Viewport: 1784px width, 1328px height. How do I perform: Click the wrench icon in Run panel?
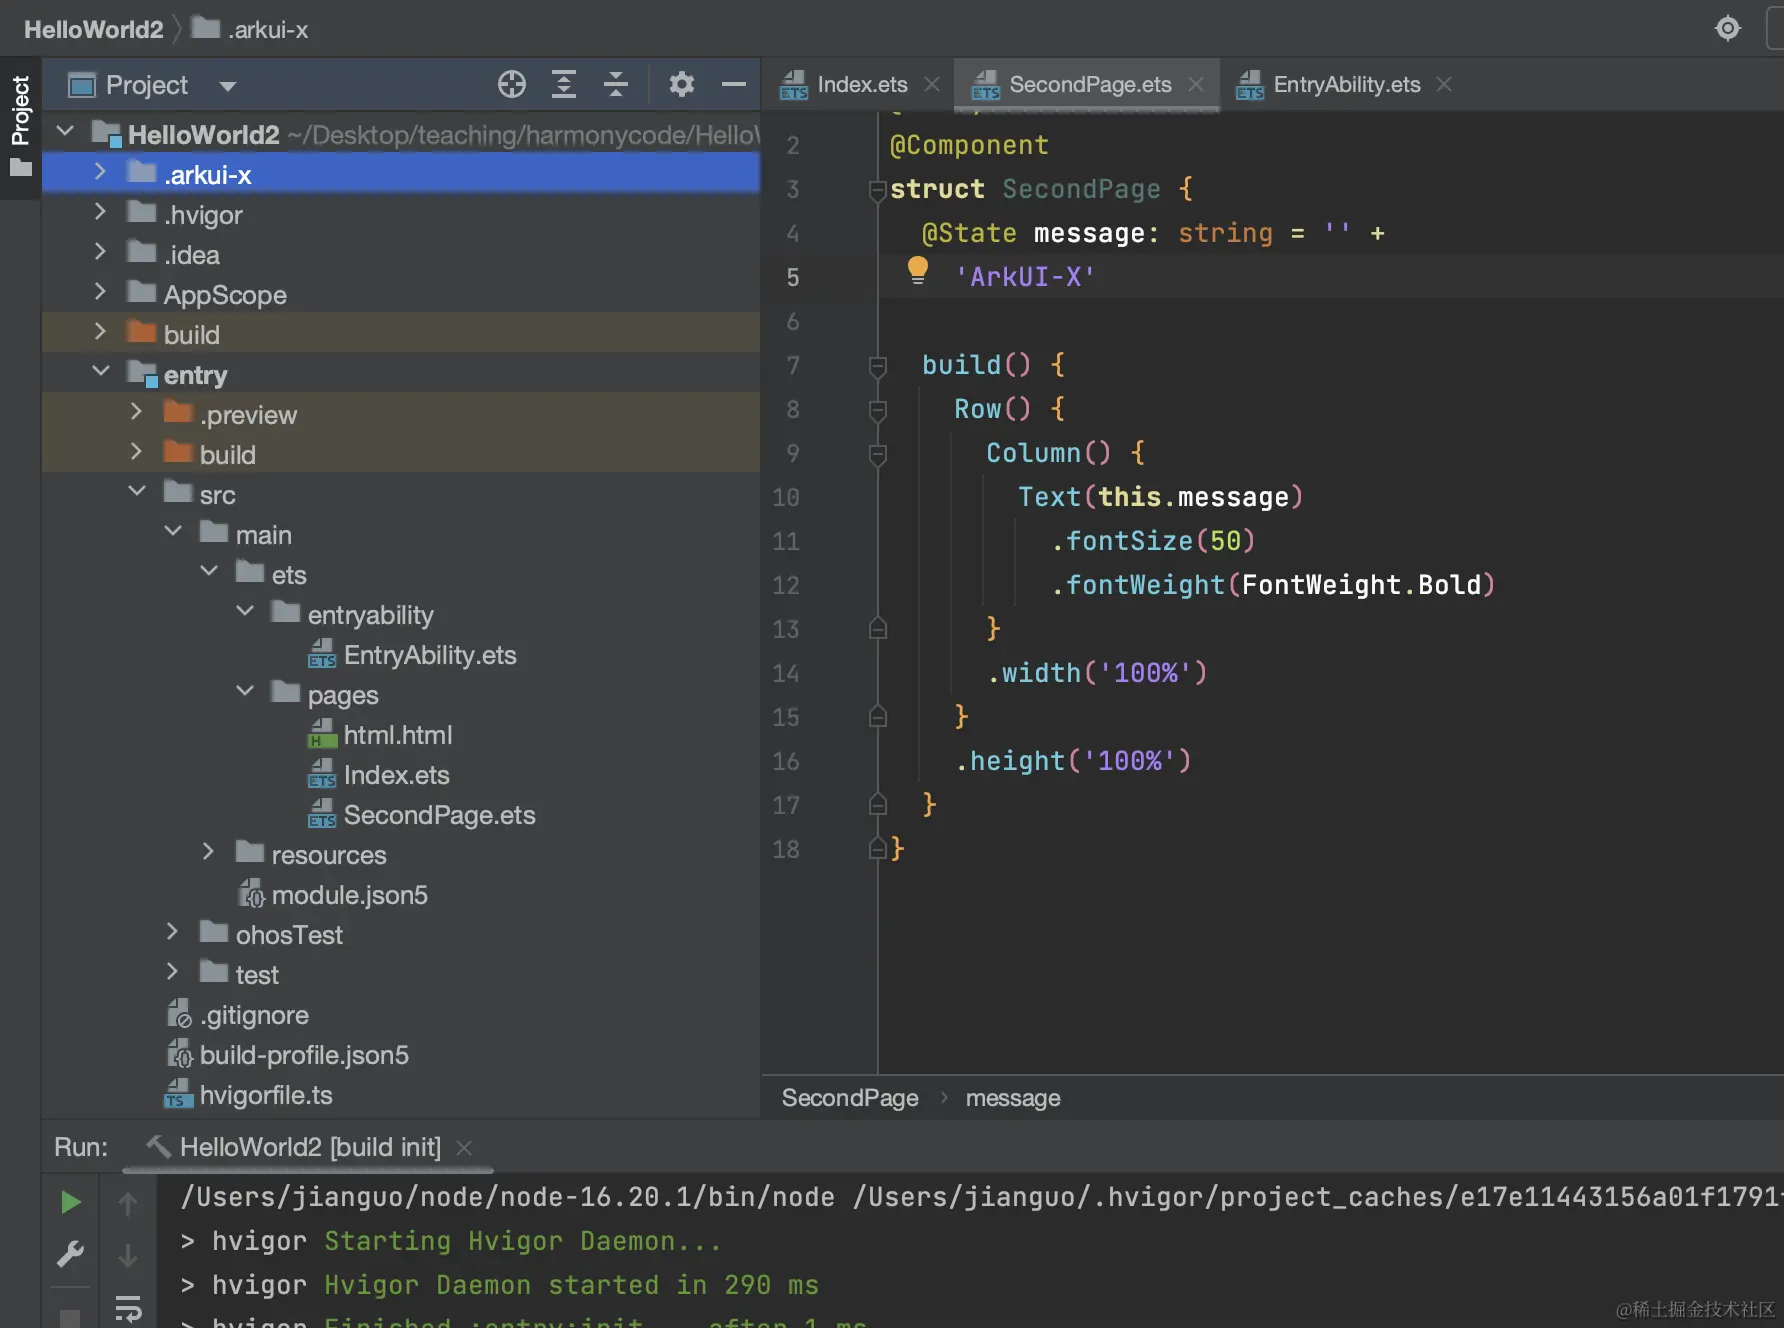pyautogui.click(x=70, y=1254)
